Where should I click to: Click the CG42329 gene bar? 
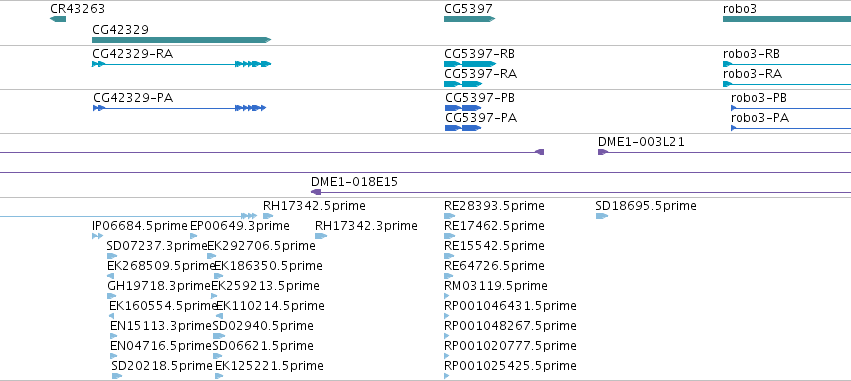click(181, 40)
